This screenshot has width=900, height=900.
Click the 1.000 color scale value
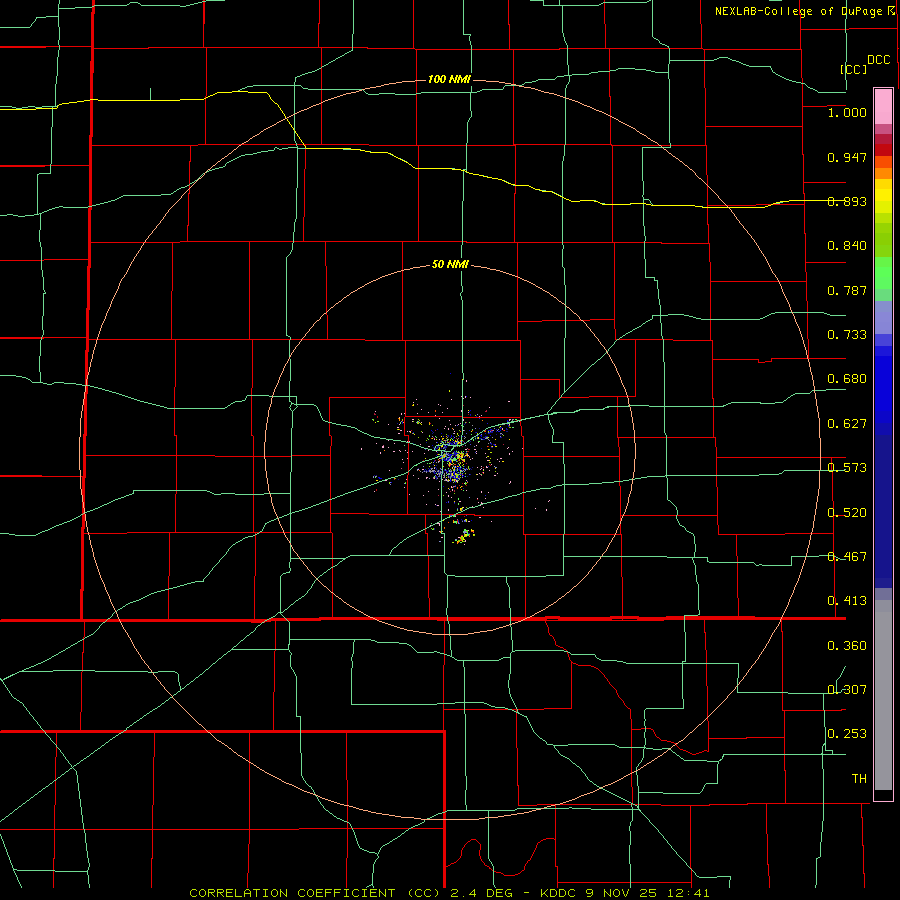(847, 112)
